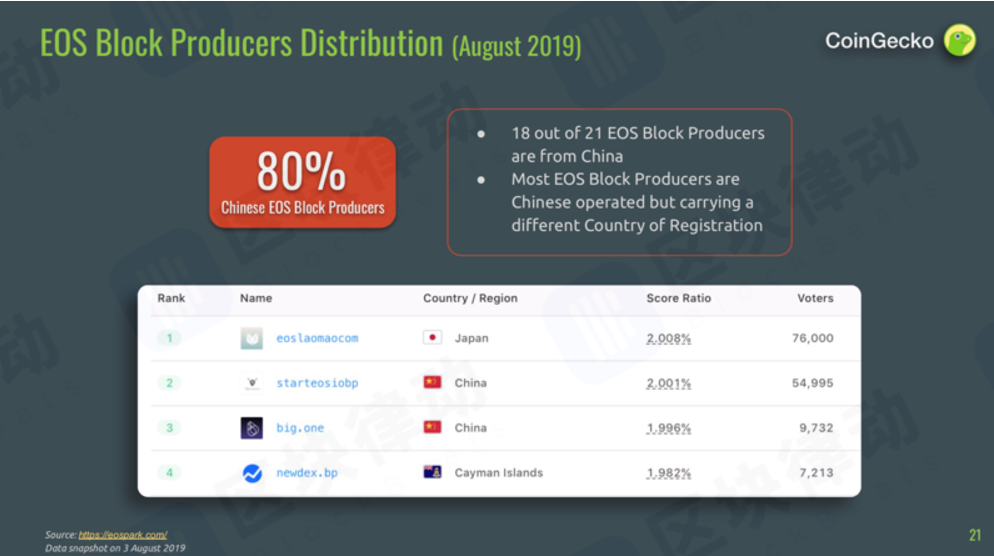Click the CoinGecko gecko logo icon
Image resolution: width=994 pixels, height=556 pixels.
(959, 40)
